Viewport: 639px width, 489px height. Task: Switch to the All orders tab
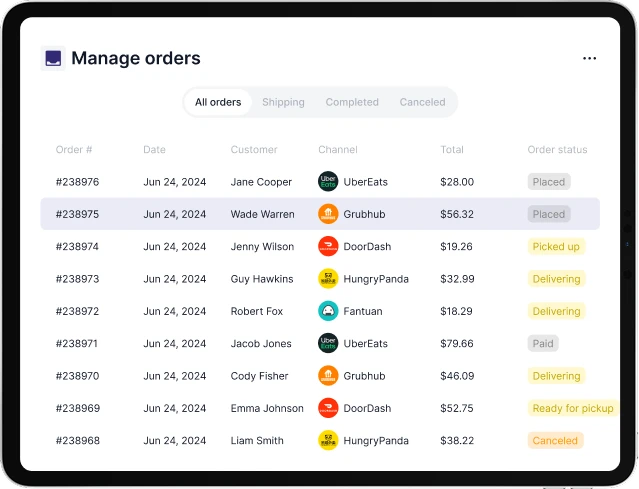tap(218, 102)
